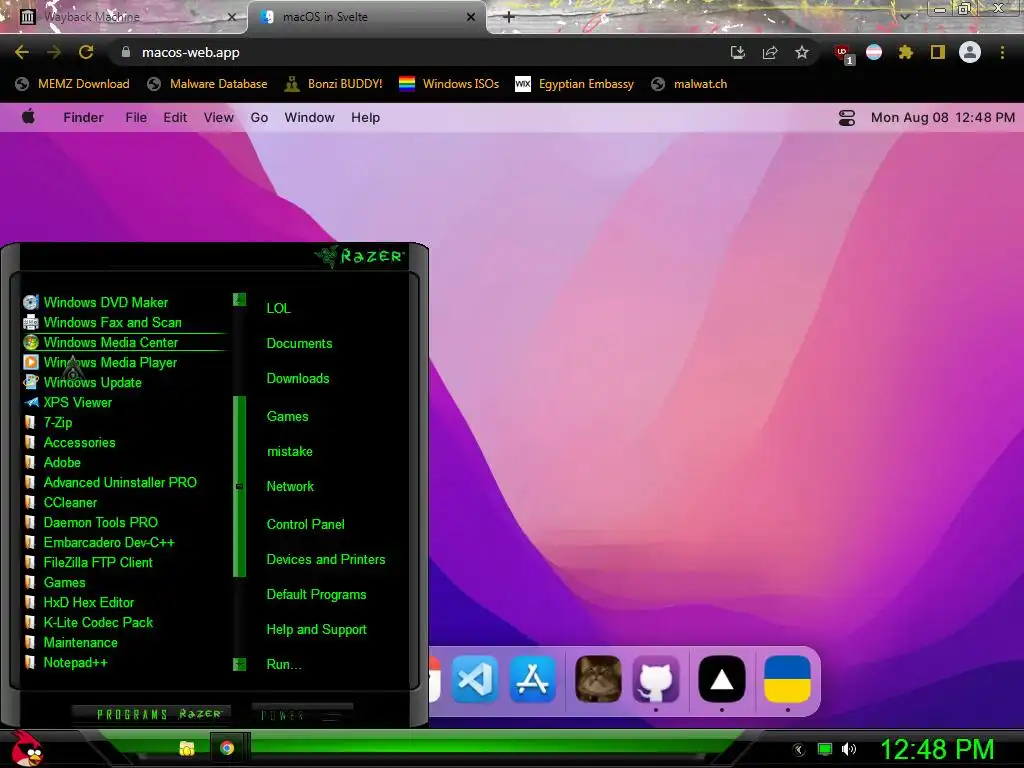
Task: Open the Extensions puzzle icon
Action: point(906,52)
